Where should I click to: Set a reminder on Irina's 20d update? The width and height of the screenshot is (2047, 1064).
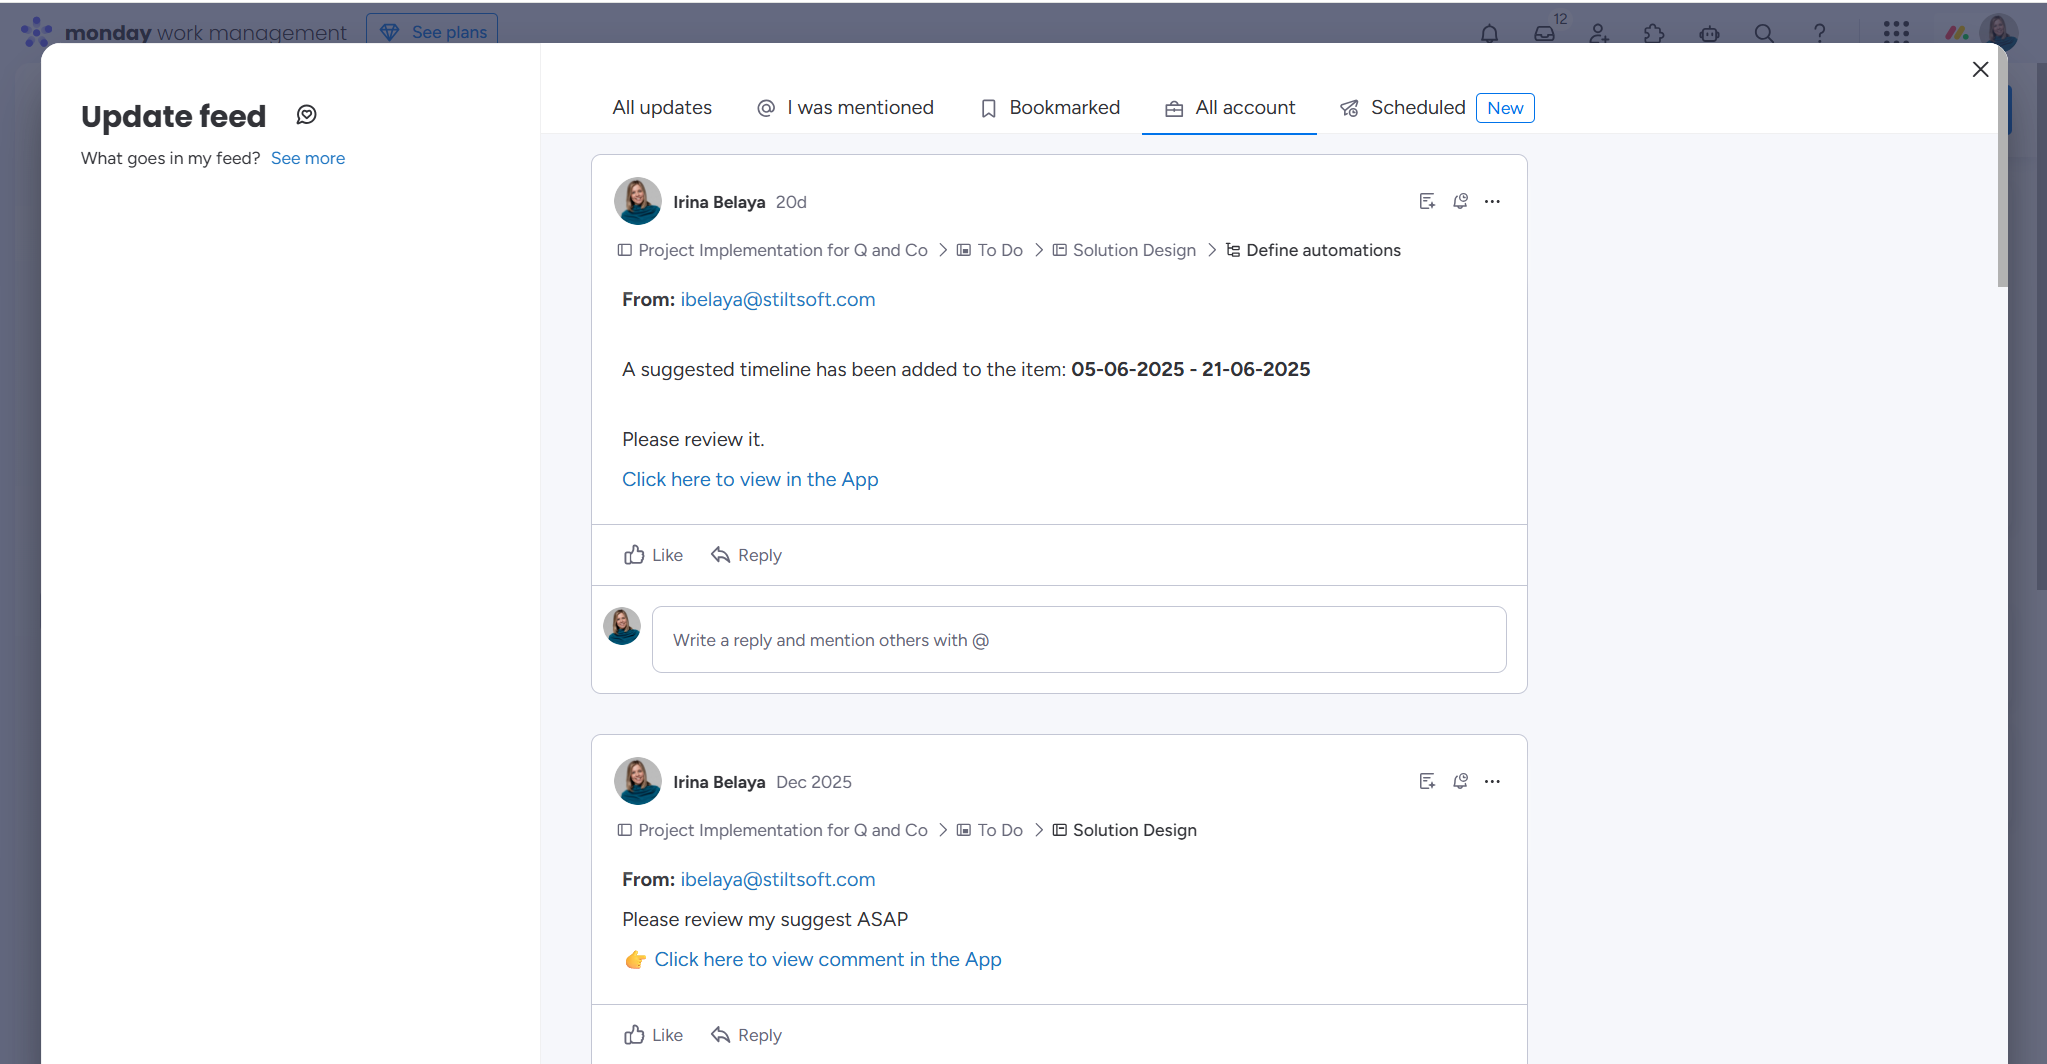tap(1460, 201)
